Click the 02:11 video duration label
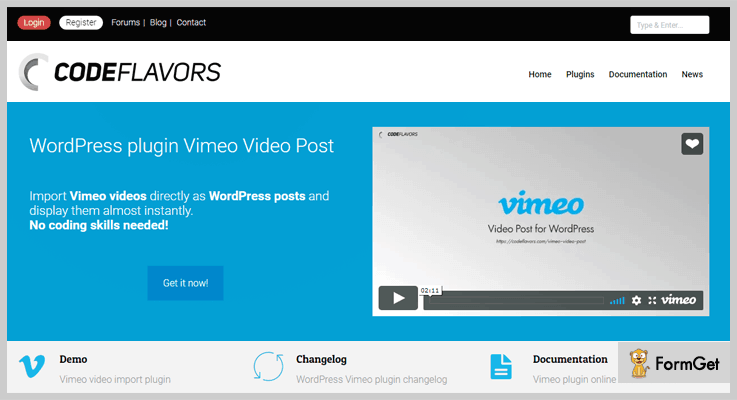Viewport: 737px width, 400px height. coord(430,291)
